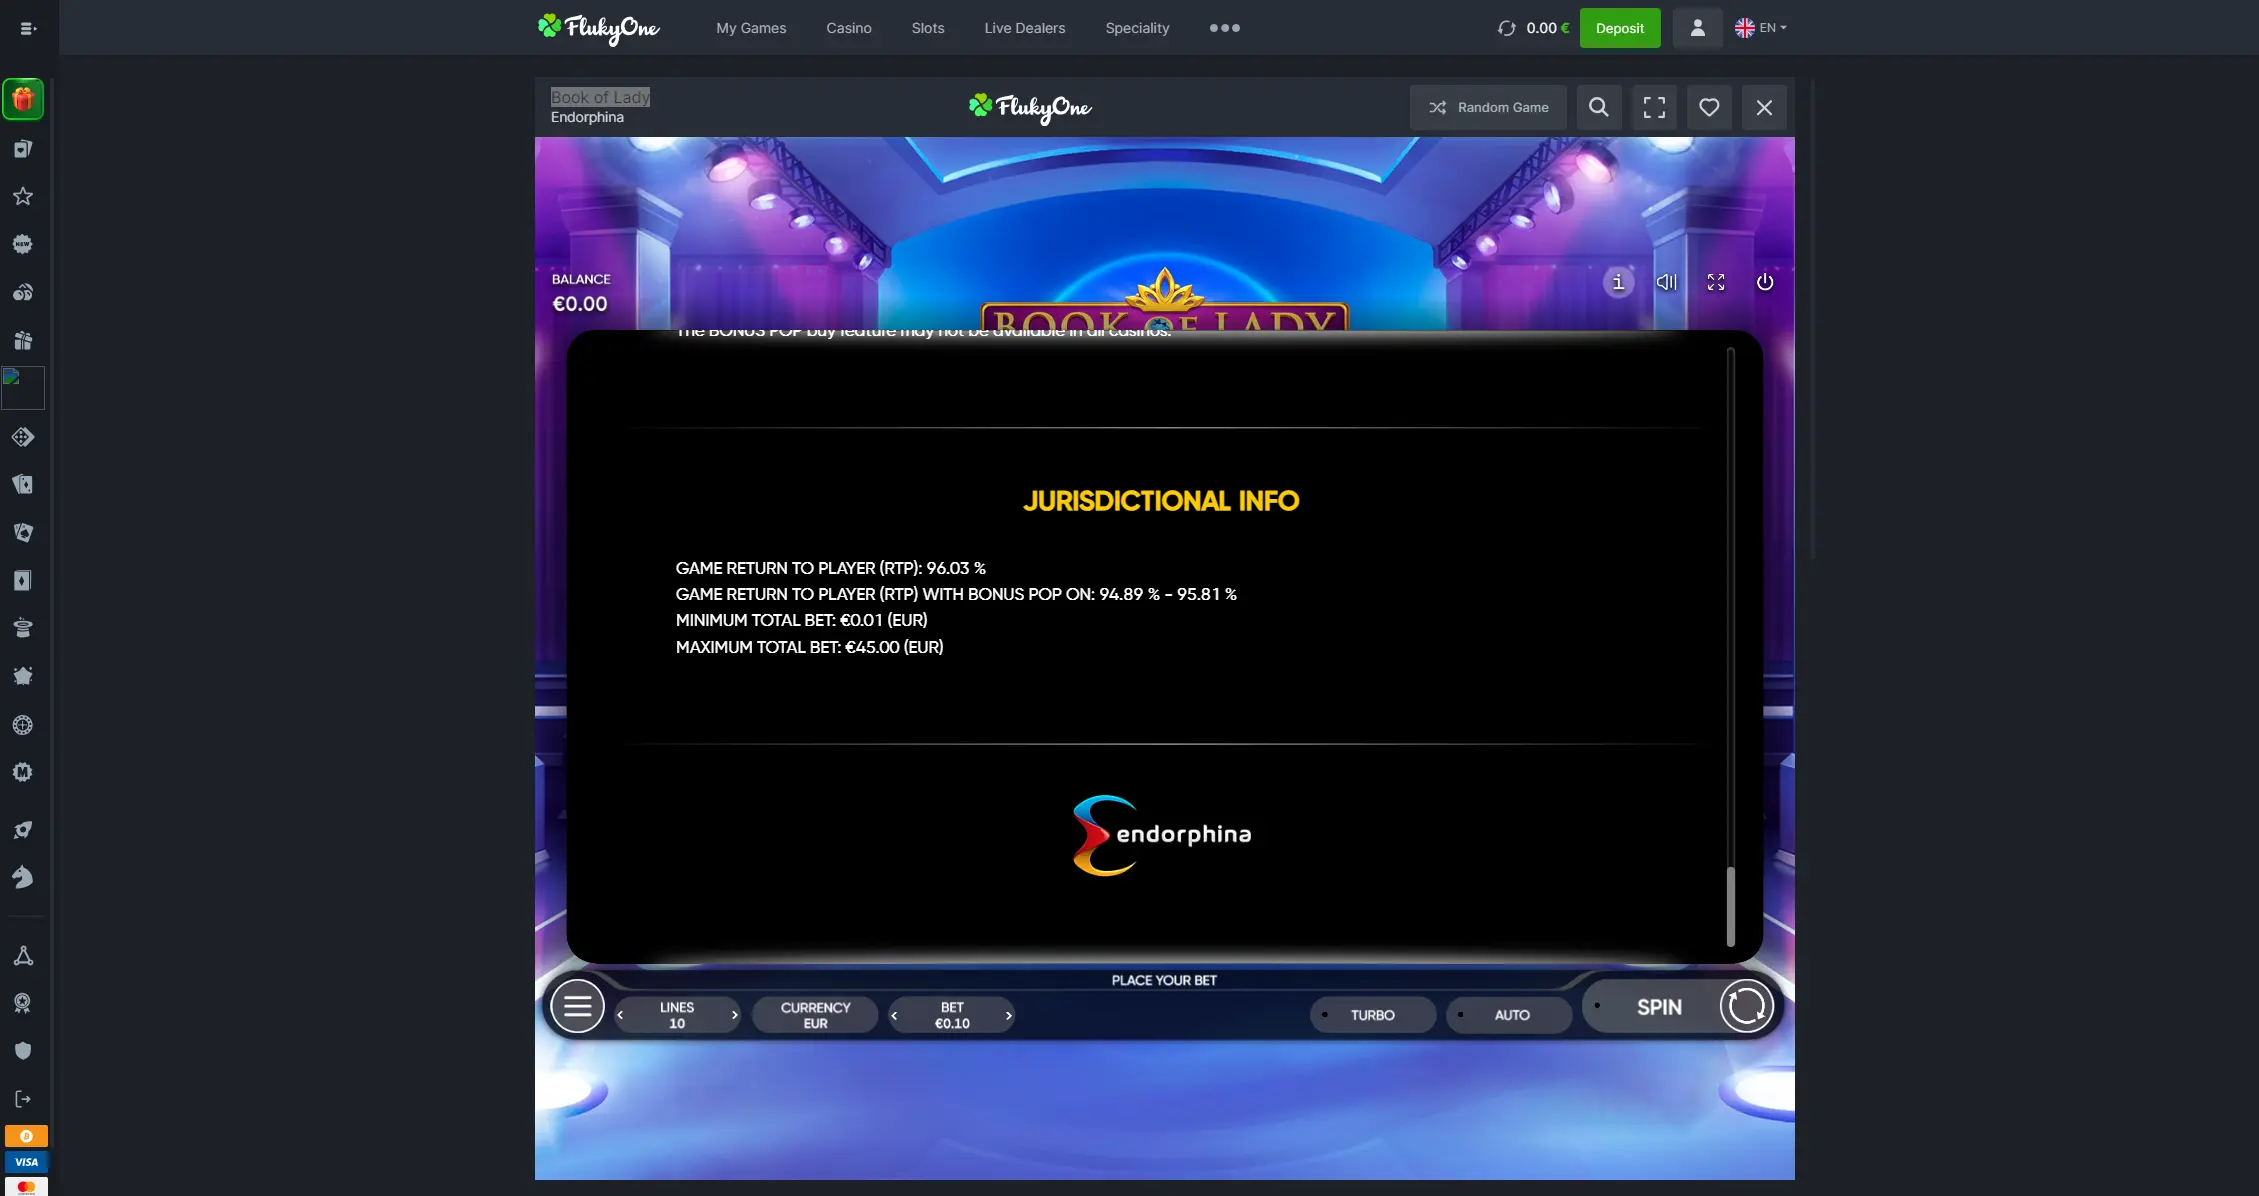Decrease the number of LINES
The width and height of the screenshot is (2259, 1196).
click(620, 1015)
